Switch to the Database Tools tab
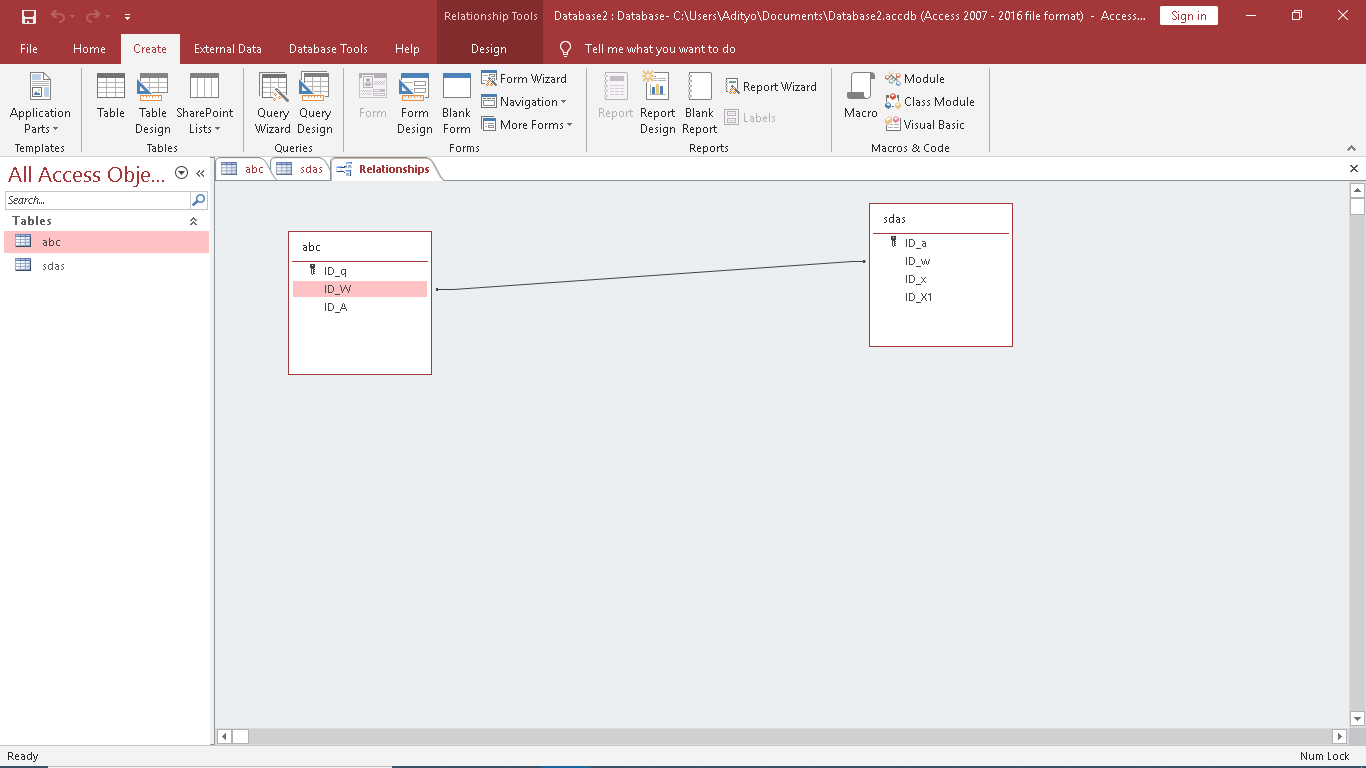The height and width of the screenshot is (768, 1366). (x=328, y=49)
